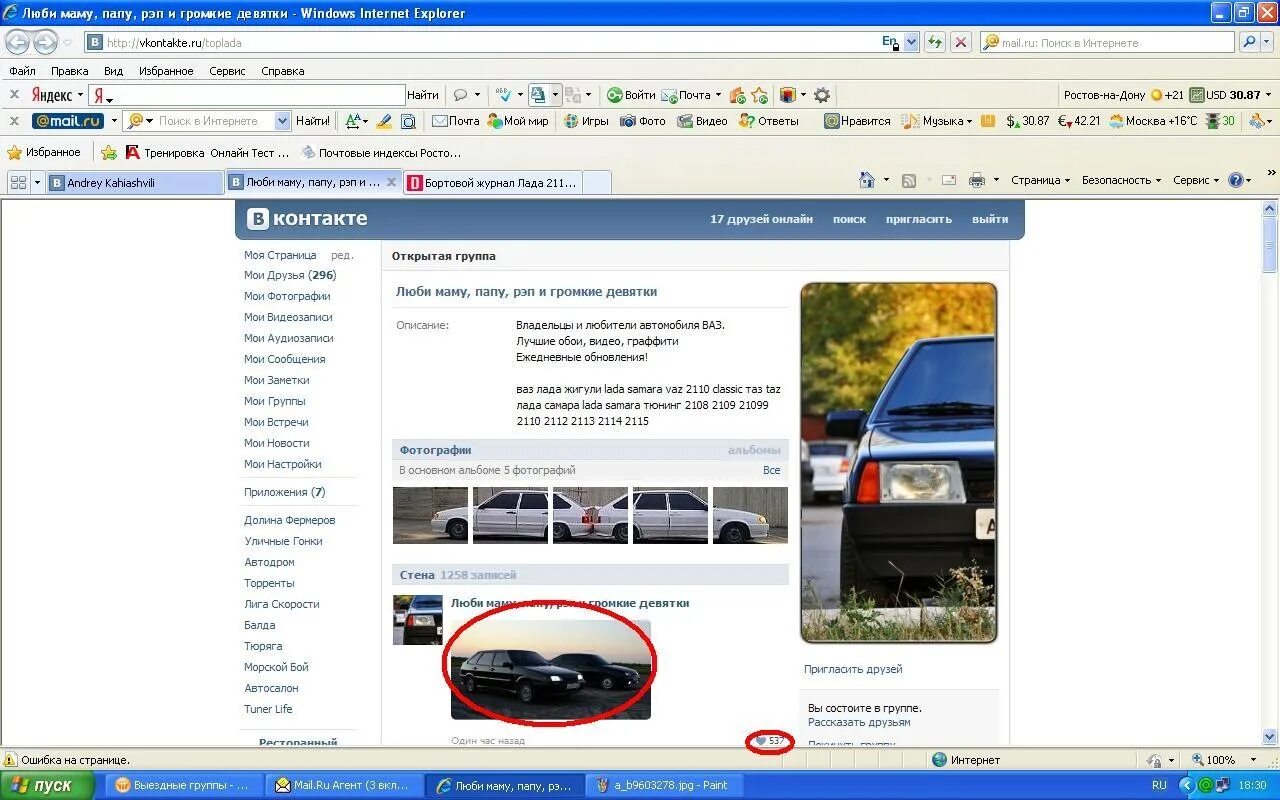Screen dimensions: 1280x800
Task: Click the RSS feeds icon
Action: coord(909,180)
